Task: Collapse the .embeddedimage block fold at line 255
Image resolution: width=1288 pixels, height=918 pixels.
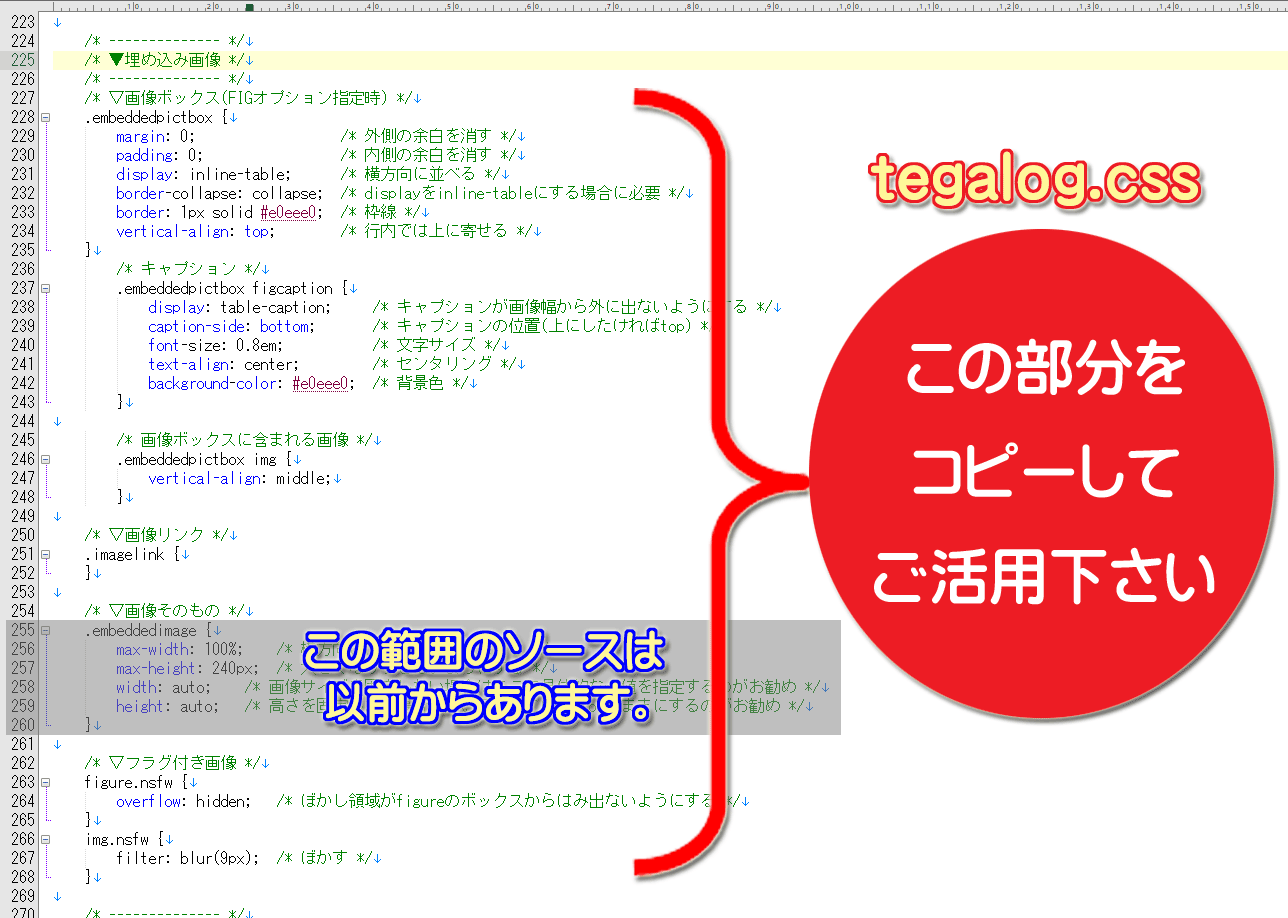Action: point(46,631)
